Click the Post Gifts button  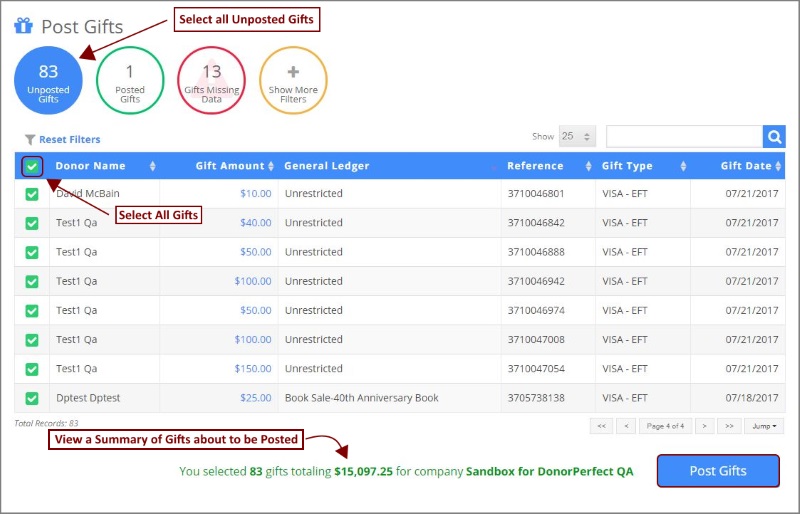pos(718,471)
